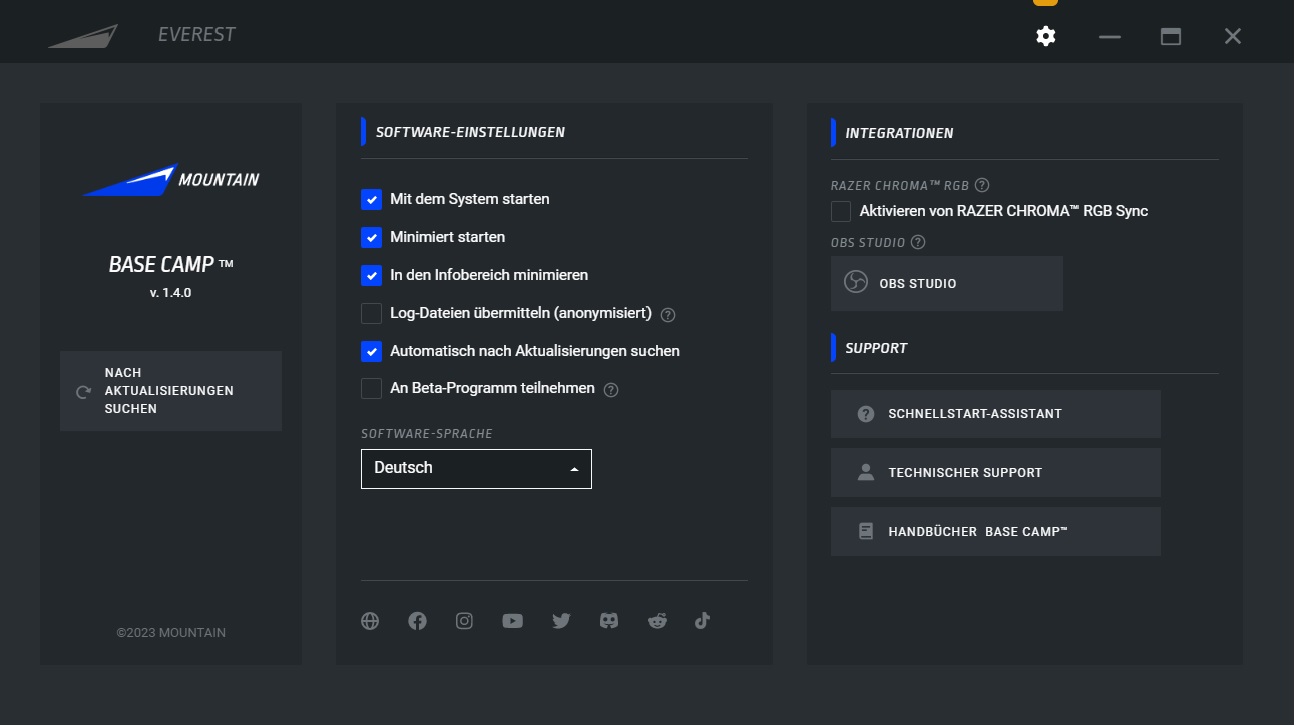Screen dimensions: 1298x726
Task: Click help icon next to Log-Dateien übermitteln
Action: point(668,314)
